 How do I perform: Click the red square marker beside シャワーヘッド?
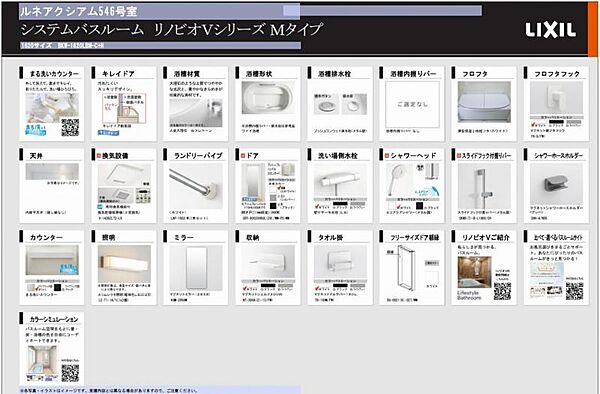(387, 156)
